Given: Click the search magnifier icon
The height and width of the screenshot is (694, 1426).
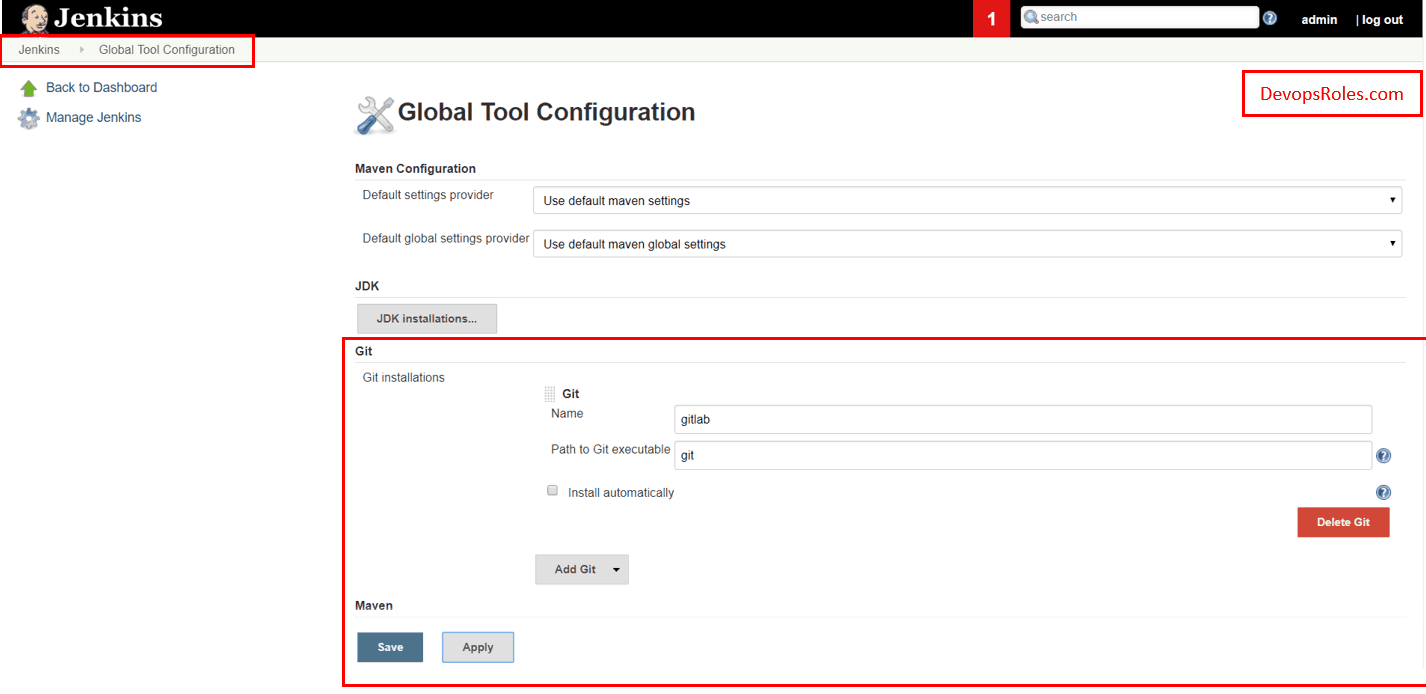Looking at the screenshot, I should 1030,16.
